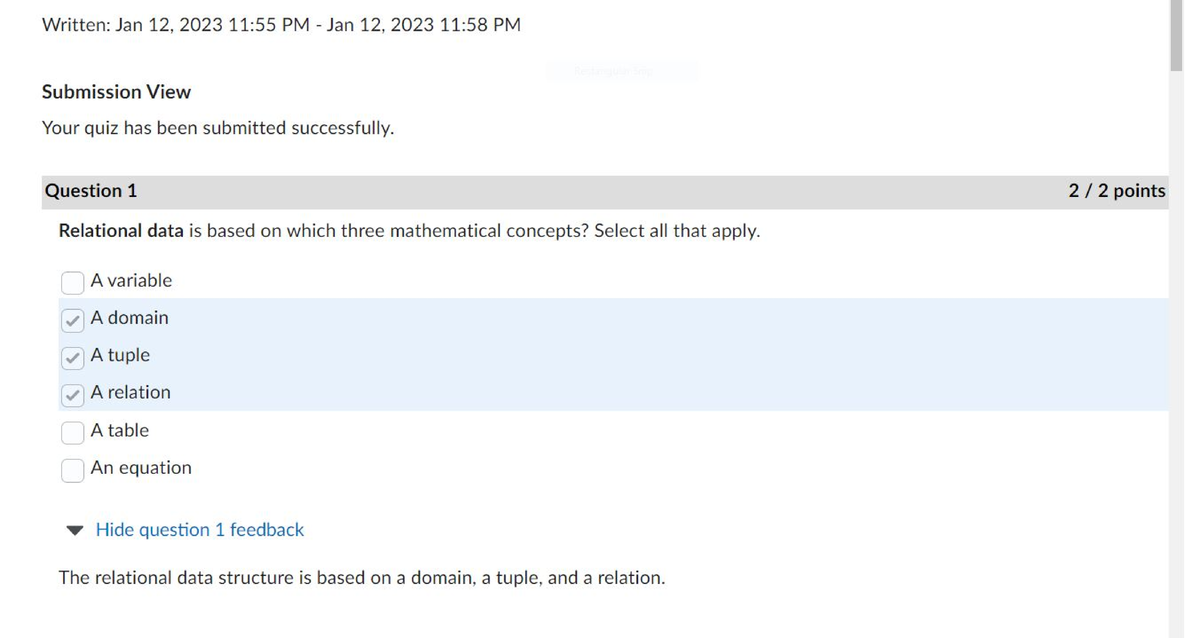The image size is (1200, 638).
Task: Click the 'A variable' answer label
Action: click(x=131, y=281)
